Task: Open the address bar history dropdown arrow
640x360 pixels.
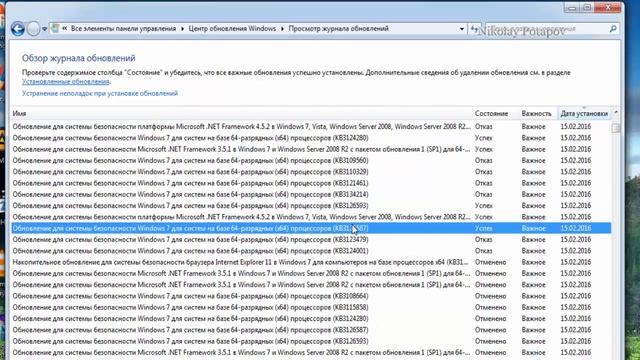Action: click(x=462, y=29)
